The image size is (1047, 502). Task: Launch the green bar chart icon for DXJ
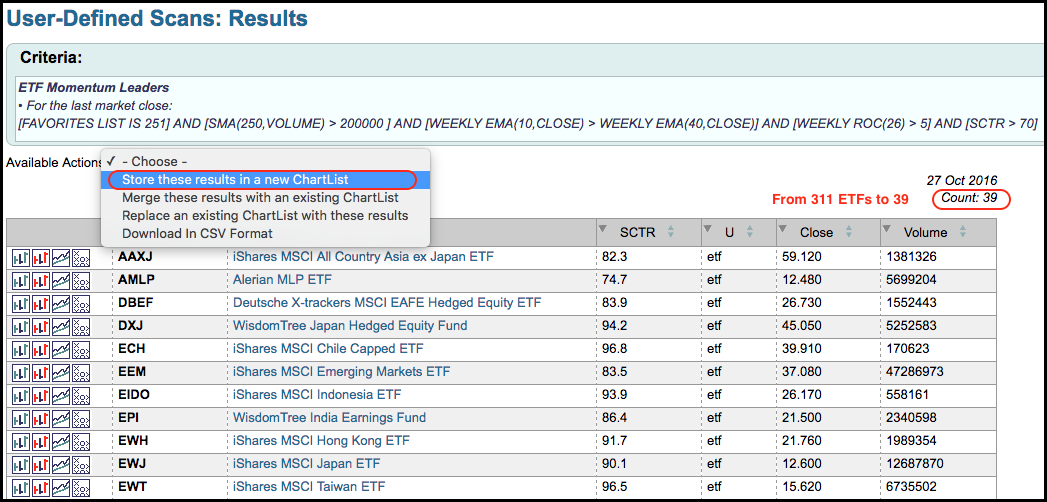[21, 326]
